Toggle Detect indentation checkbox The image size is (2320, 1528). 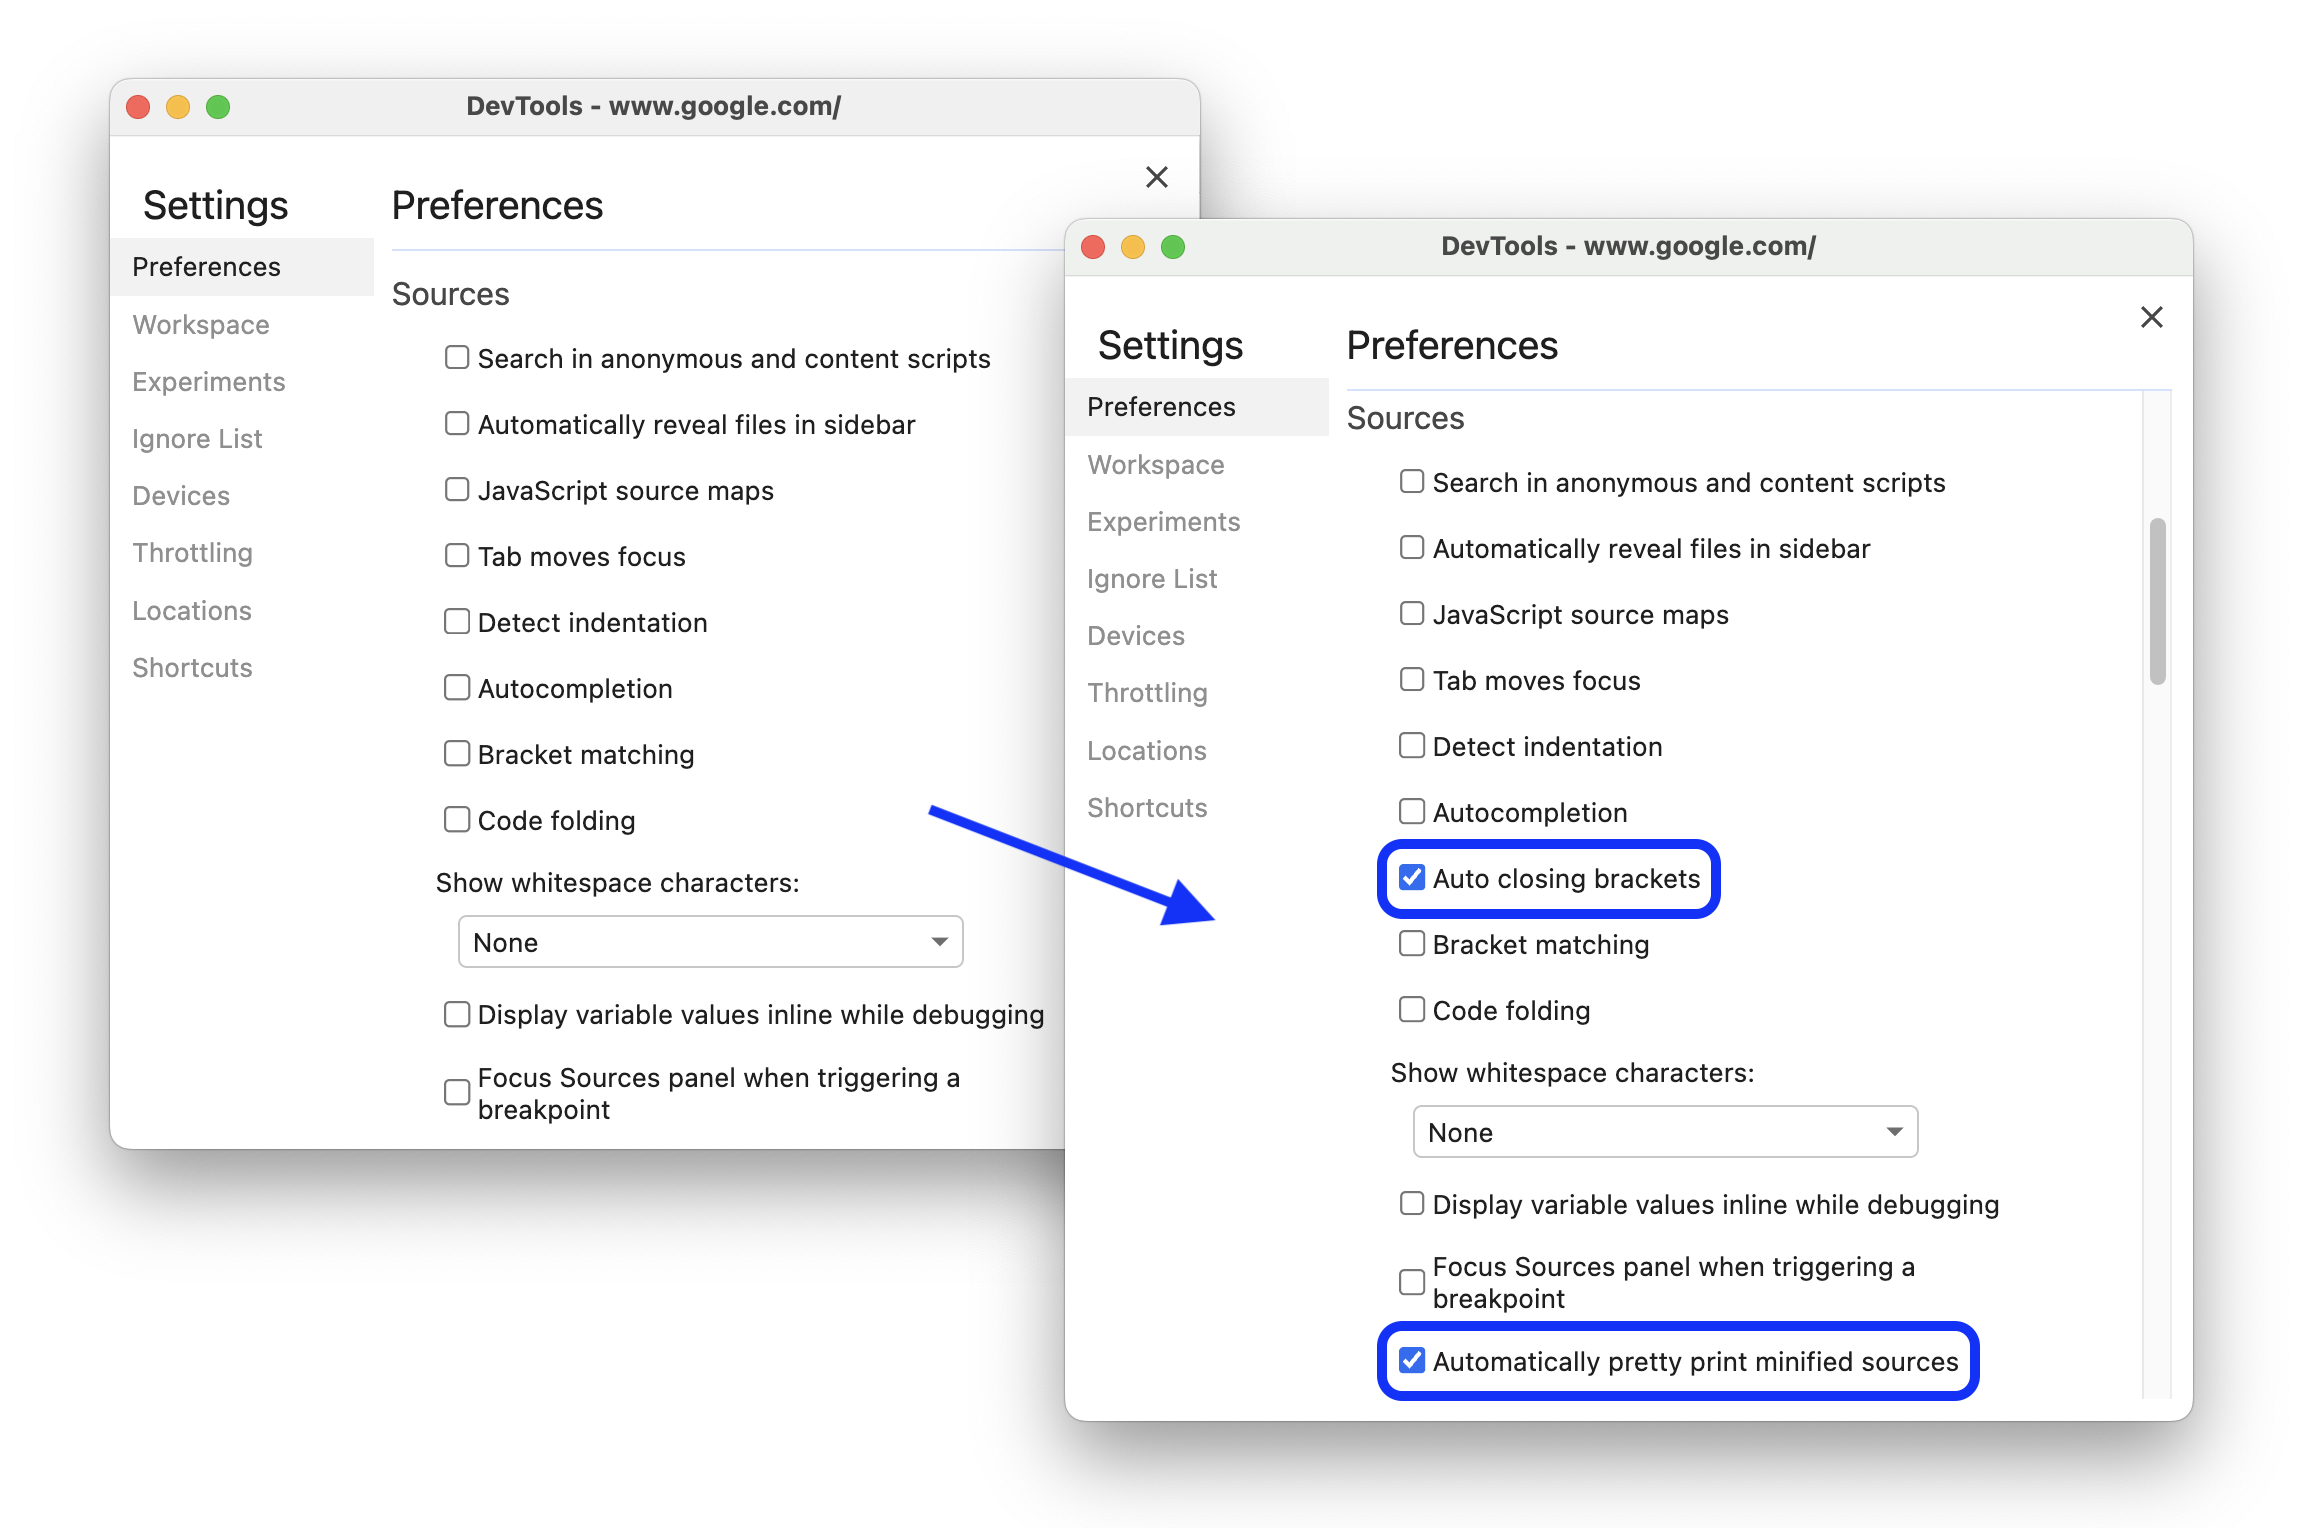(x=1411, y=745)
